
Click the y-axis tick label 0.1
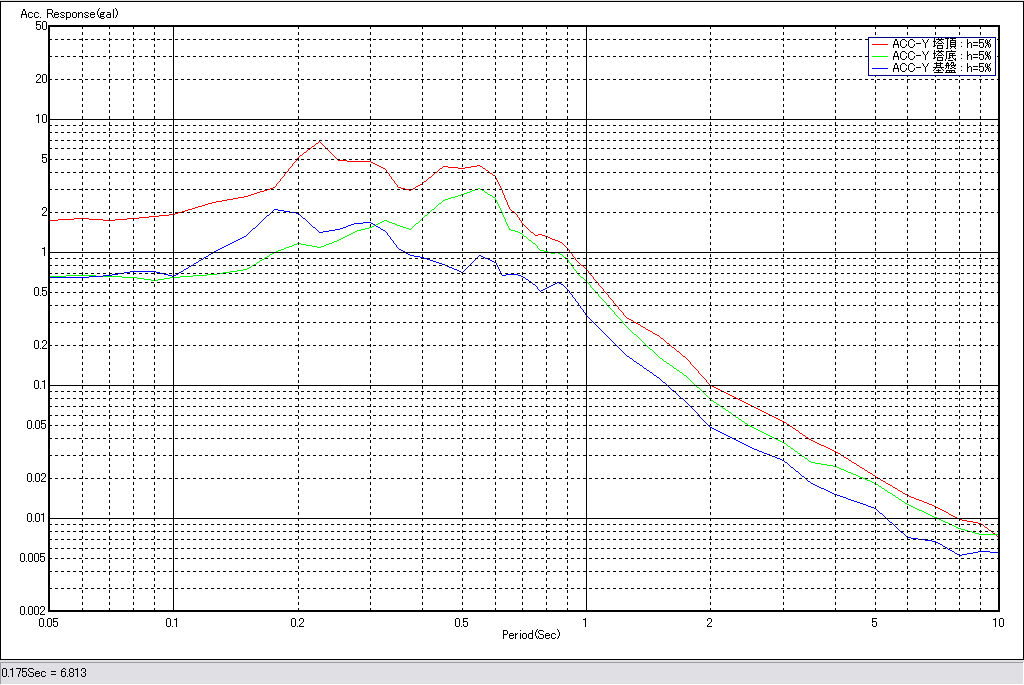(40, 385)
